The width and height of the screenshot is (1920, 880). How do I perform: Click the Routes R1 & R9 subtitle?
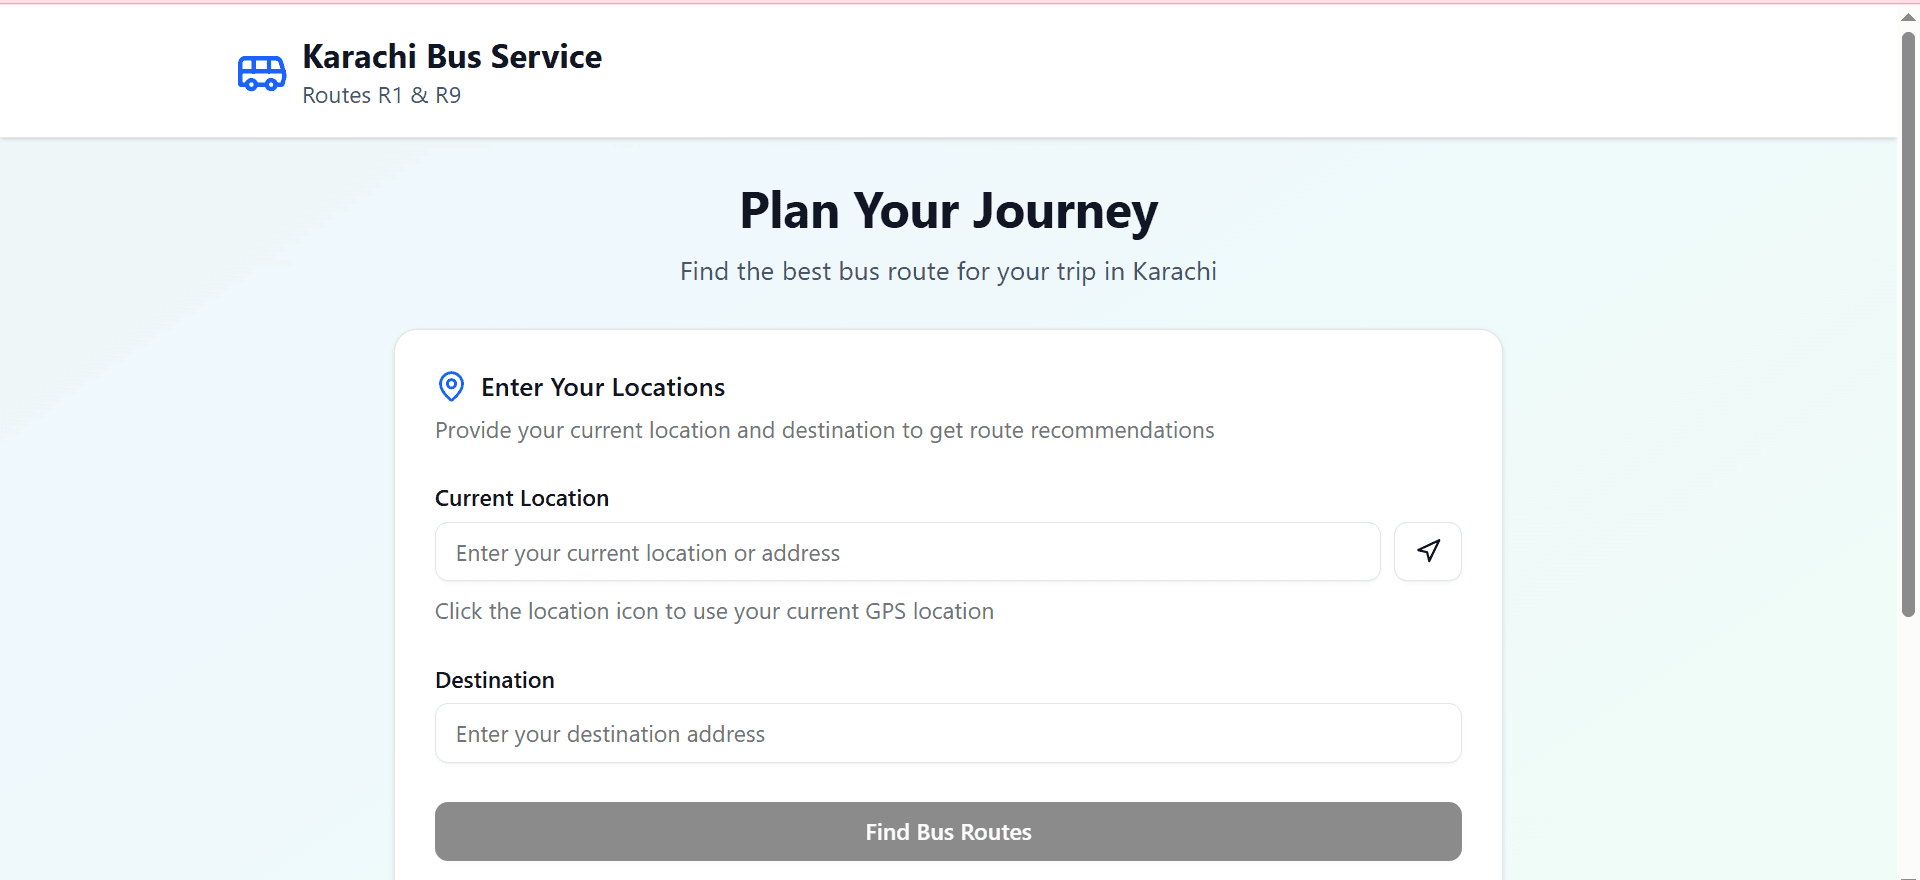(381, 96)
